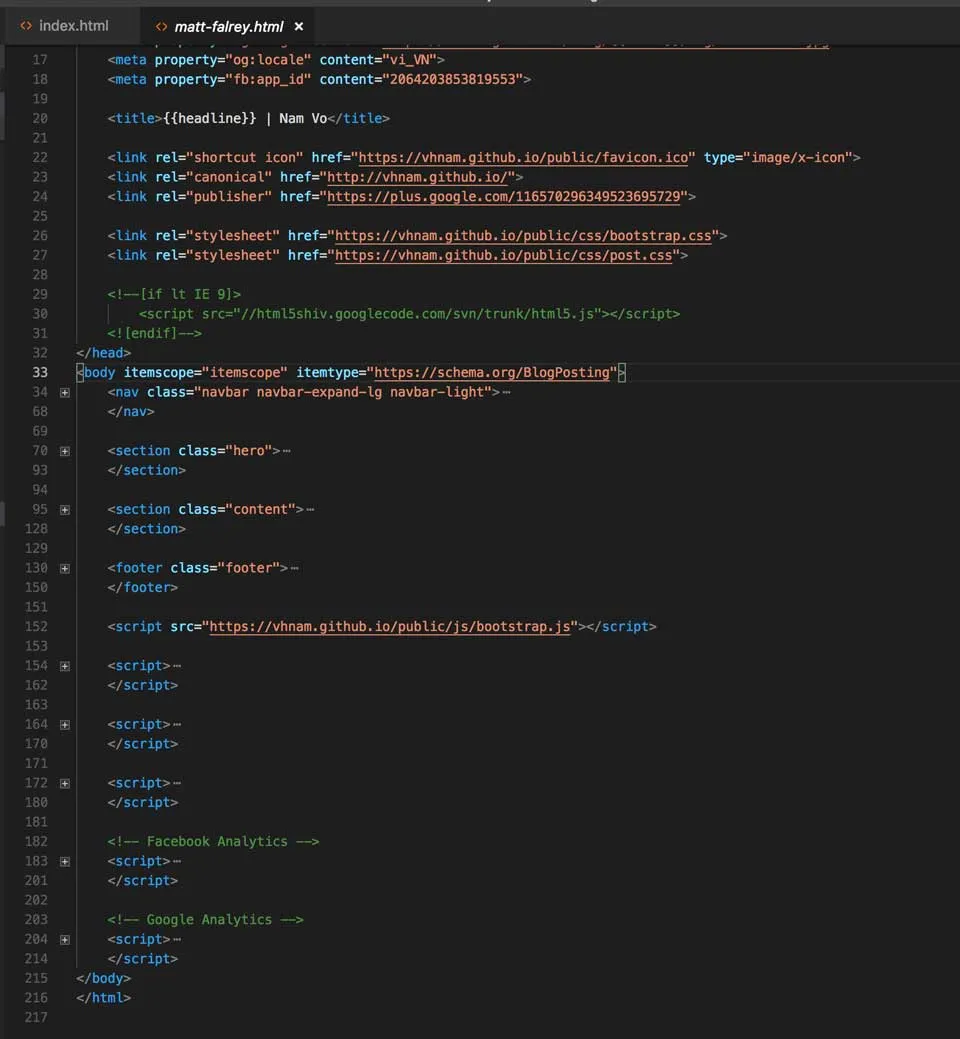Click the fold icon on line 164
This screenshot has height=1039, width=960.
65,725
